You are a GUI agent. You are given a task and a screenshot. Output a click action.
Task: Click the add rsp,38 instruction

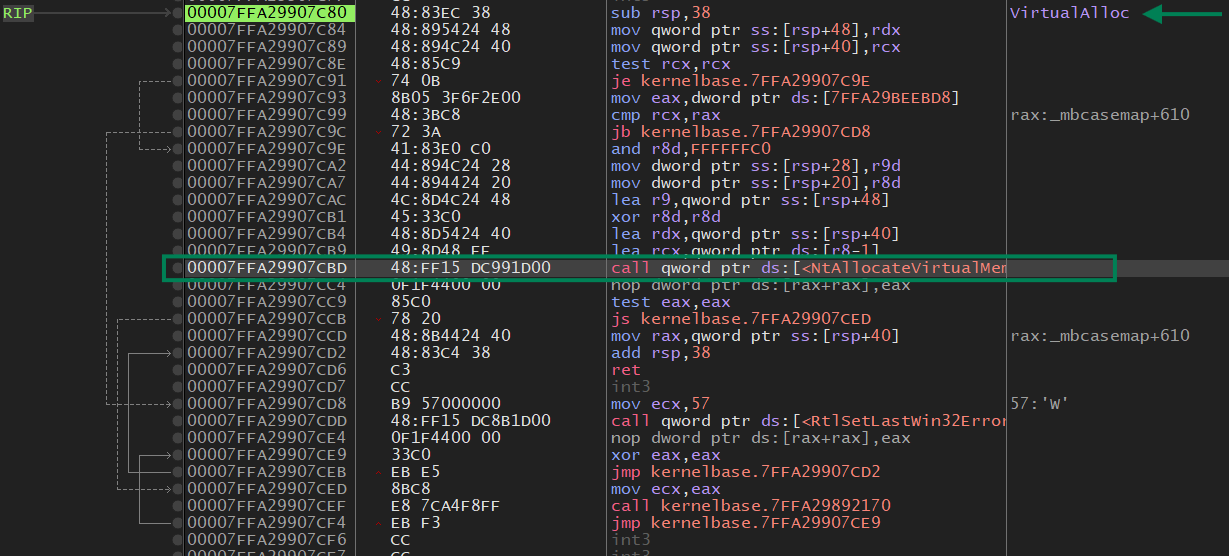[660, 353]
